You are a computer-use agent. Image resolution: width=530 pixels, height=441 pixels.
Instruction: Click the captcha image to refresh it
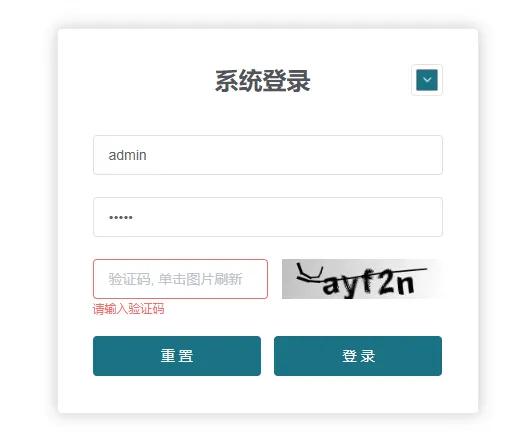click(x=362, y=279)
